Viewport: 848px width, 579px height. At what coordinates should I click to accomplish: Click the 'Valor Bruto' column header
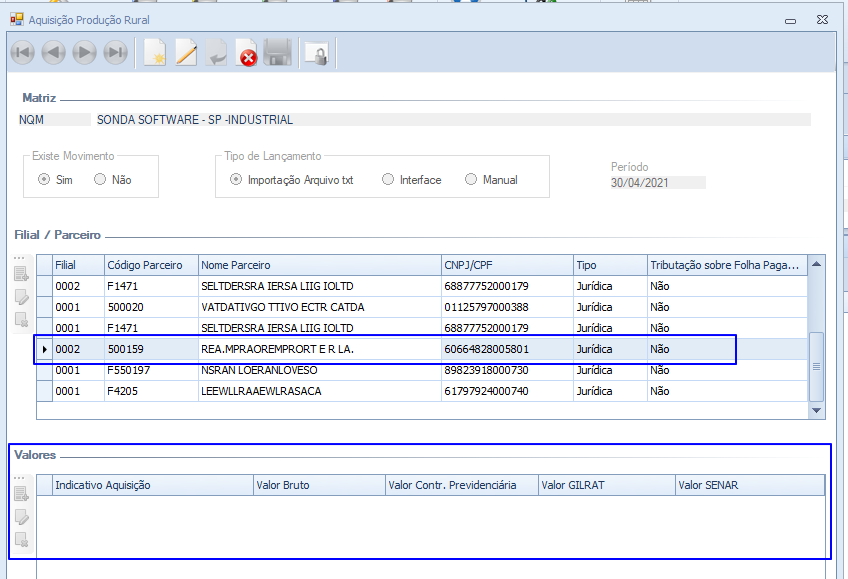click(318, 485)
